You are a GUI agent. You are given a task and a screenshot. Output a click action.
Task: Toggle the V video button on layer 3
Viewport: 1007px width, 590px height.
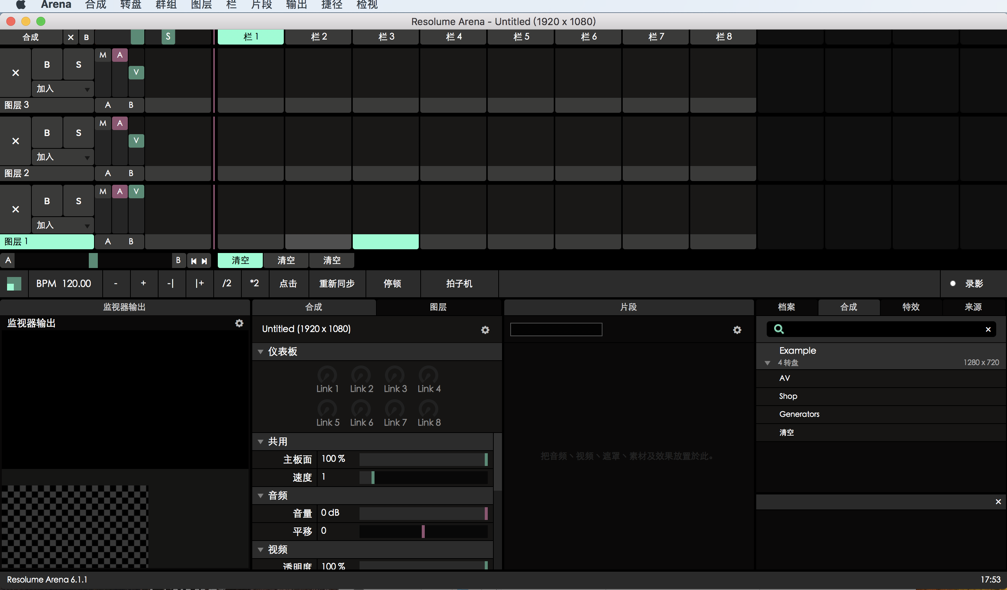pyautogui.click(x=136, y=72)
